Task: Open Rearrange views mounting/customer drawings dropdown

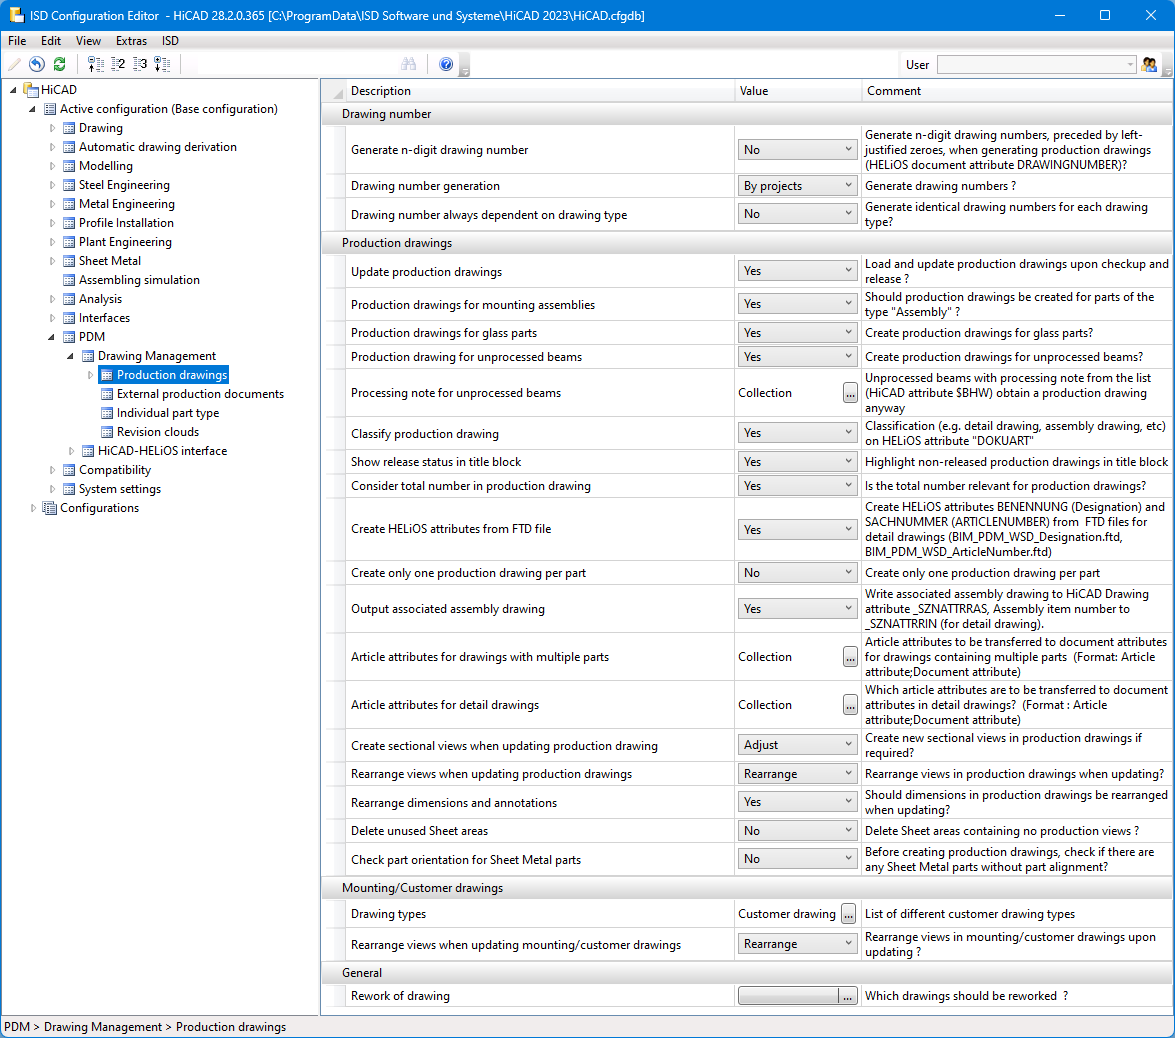Action: [797, 944]
